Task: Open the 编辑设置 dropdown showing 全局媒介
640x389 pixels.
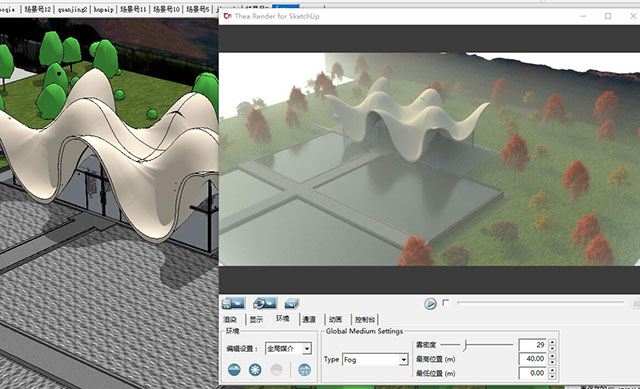Action: coord(288,349)
